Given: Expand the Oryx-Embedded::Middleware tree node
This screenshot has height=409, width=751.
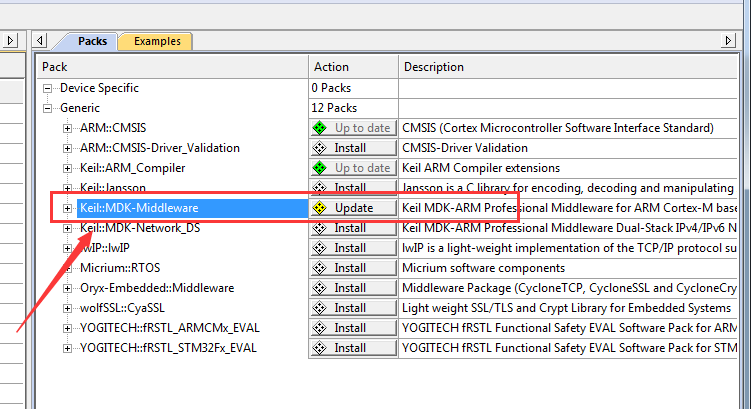Looking at the screenshot, I should click(x=68, y=288).
